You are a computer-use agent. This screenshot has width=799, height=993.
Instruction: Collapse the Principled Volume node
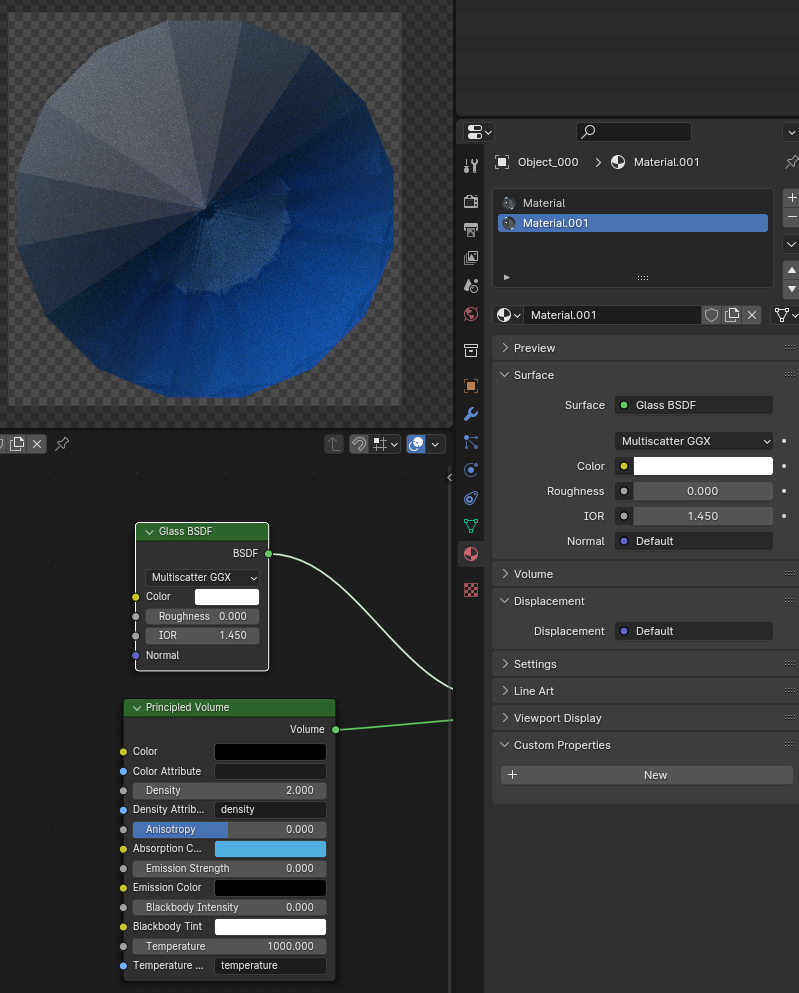point(137,708)
